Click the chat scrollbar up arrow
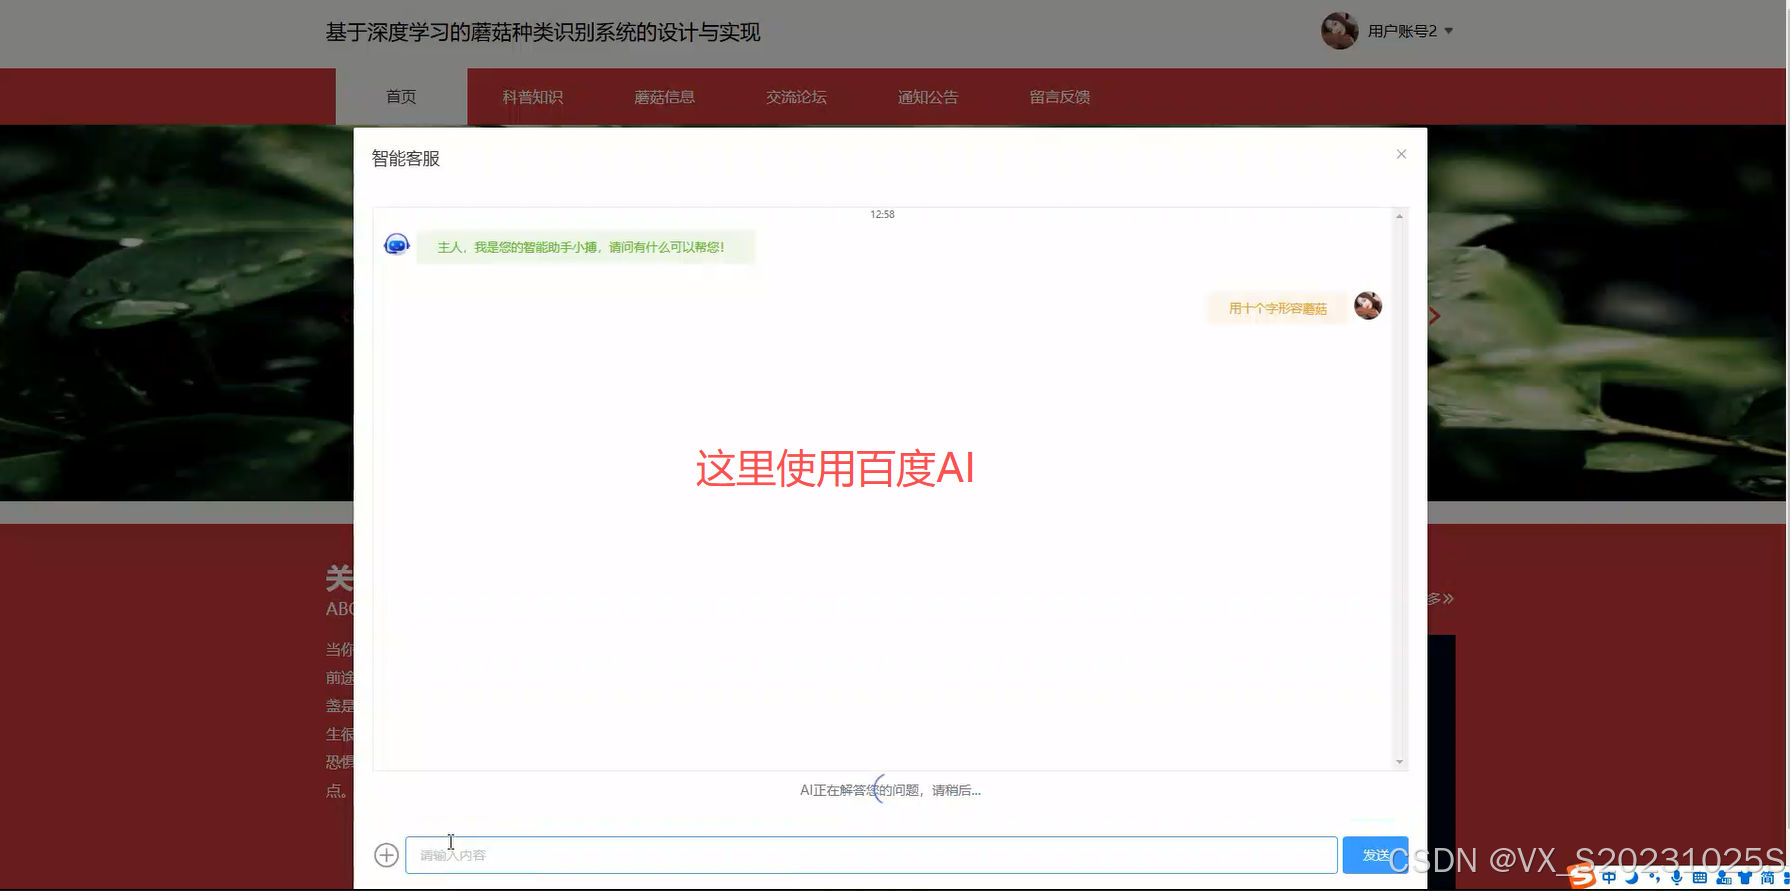The height and width of the screenshot is (891, 1790). point(1399,216)
